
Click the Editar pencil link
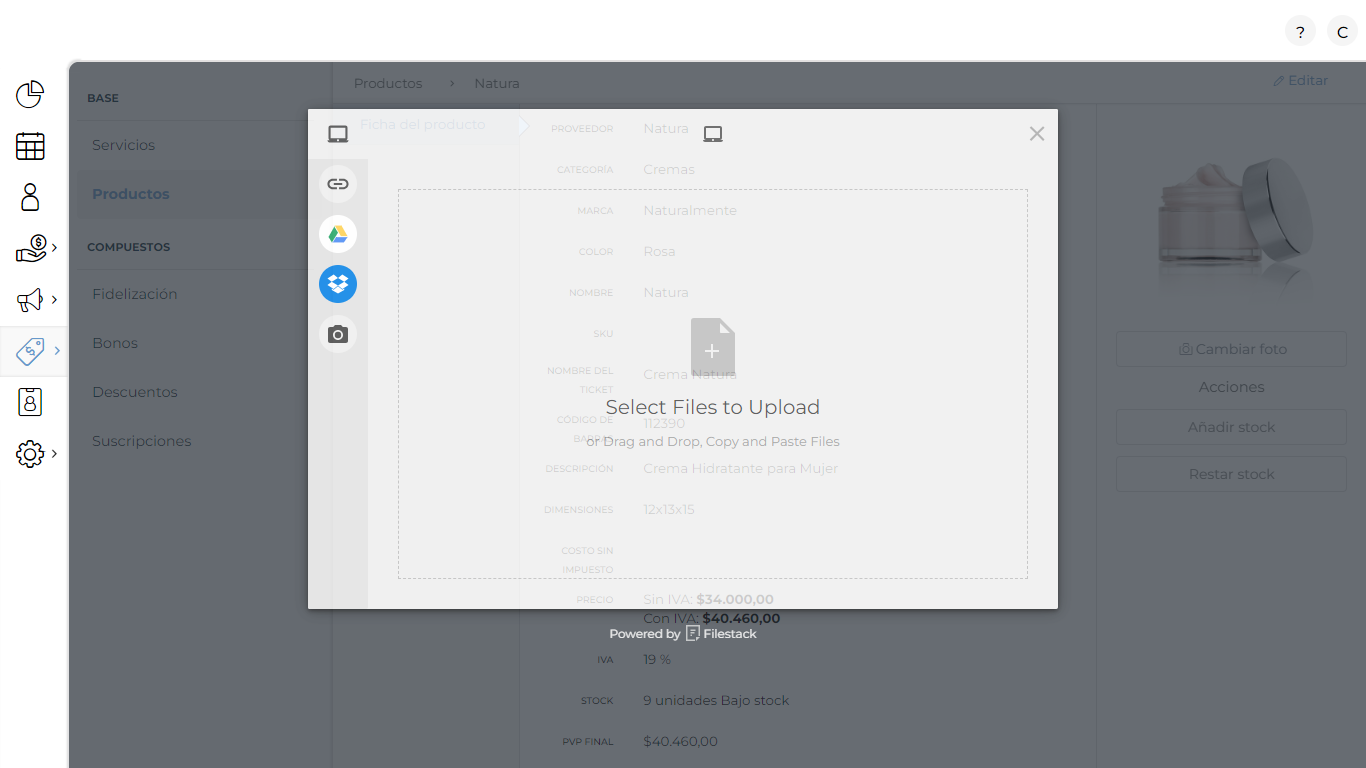pyautogui.click(x=1300, y=80)
